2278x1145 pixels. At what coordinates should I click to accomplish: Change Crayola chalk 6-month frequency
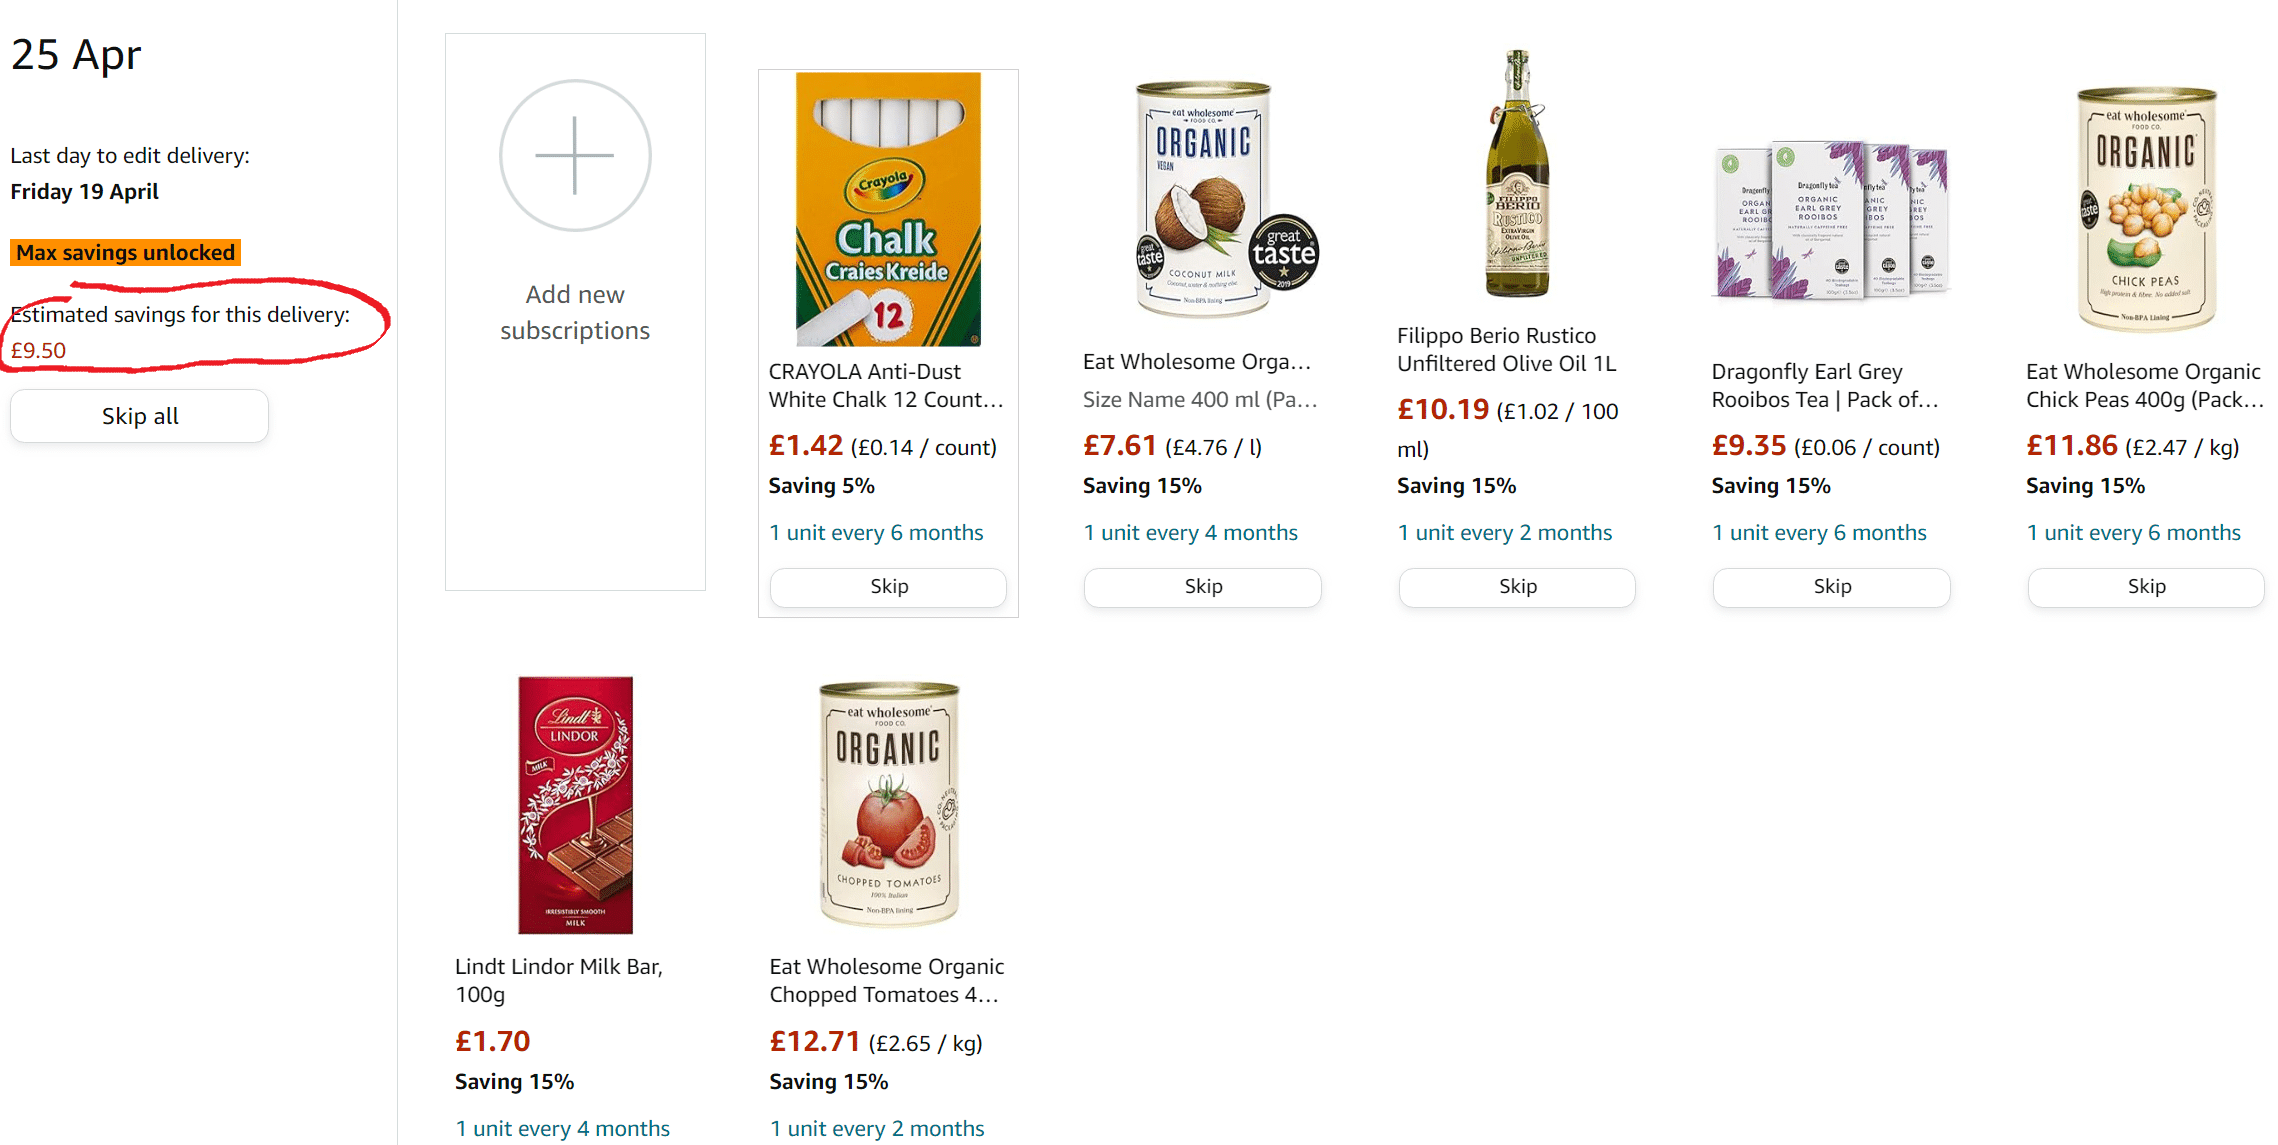tap(876, 533)
